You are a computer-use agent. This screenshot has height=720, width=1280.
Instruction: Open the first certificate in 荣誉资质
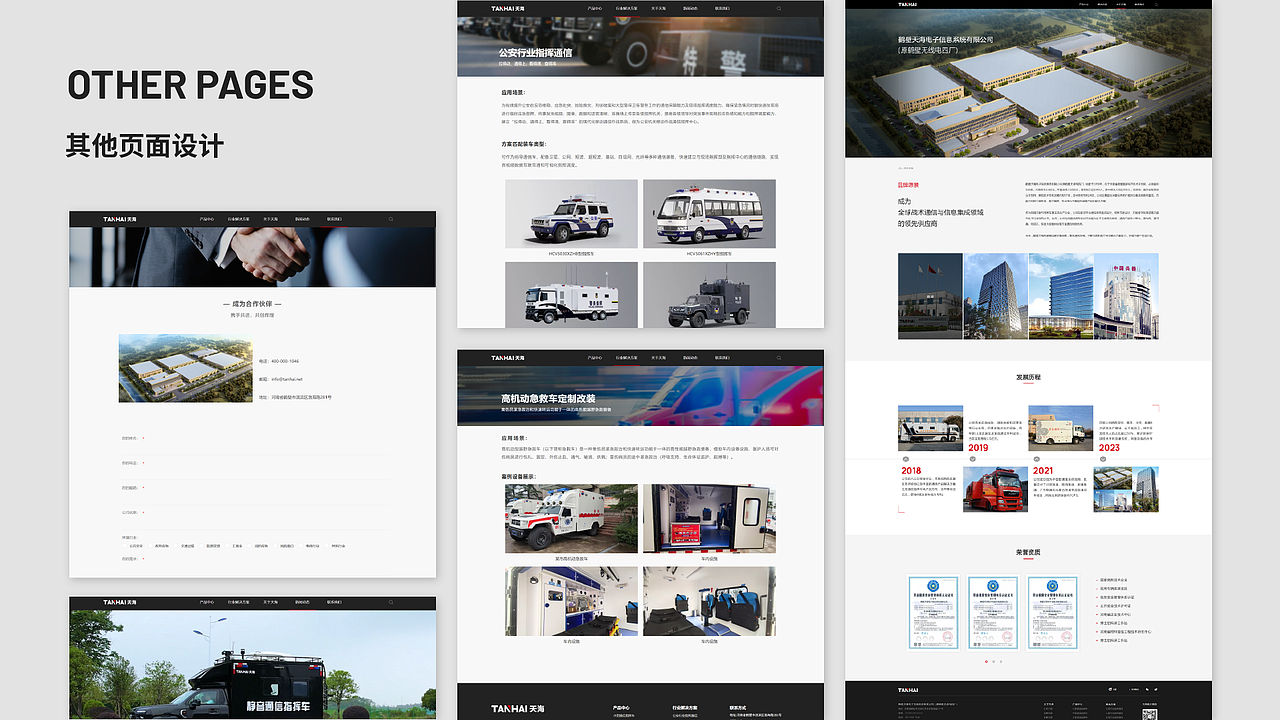point(933,612)
